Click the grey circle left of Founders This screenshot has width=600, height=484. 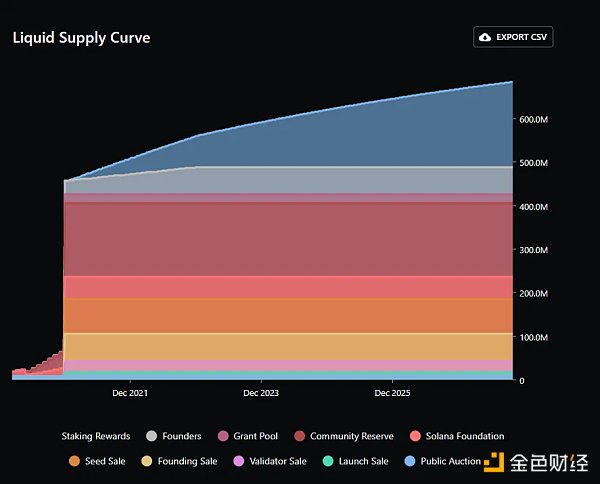[151, 436]
